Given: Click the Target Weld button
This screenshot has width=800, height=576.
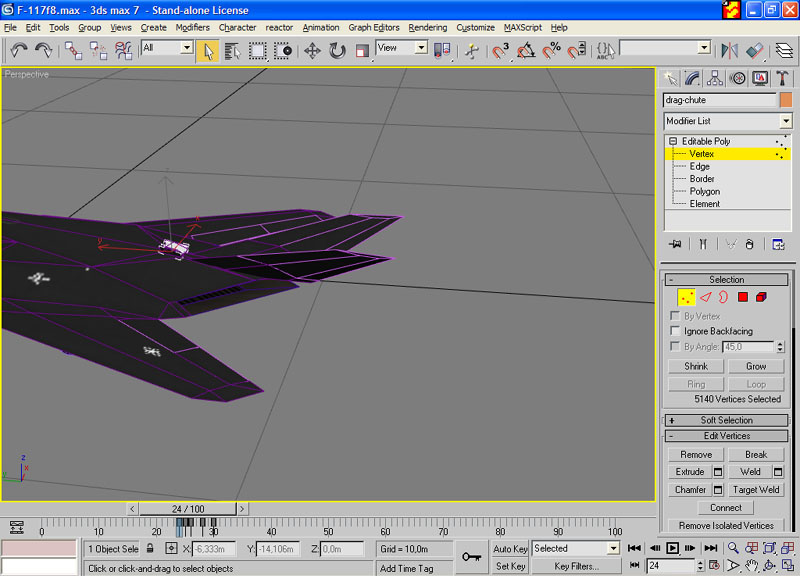Looking at the screenshot, I should (756, 490).
